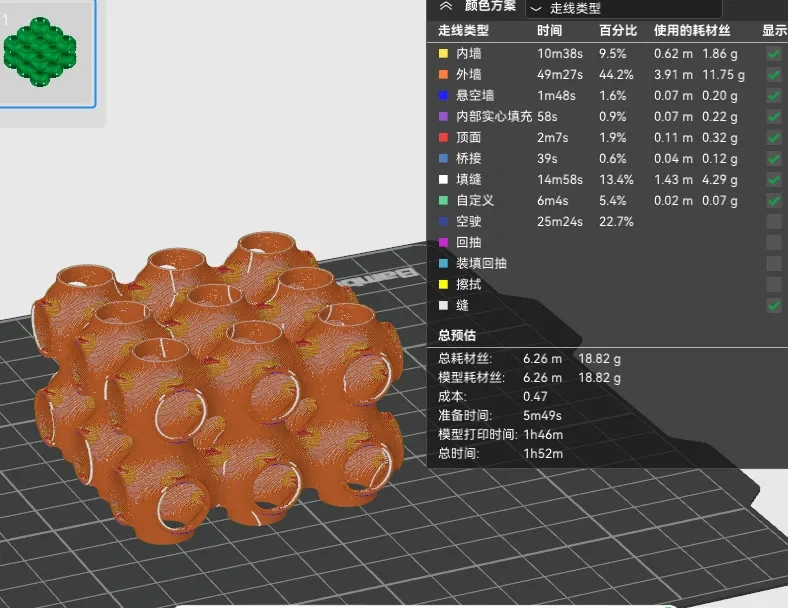Click the orange sliced lattice model
The height and width of the screenshot is (608, 788).
point(216,387)
